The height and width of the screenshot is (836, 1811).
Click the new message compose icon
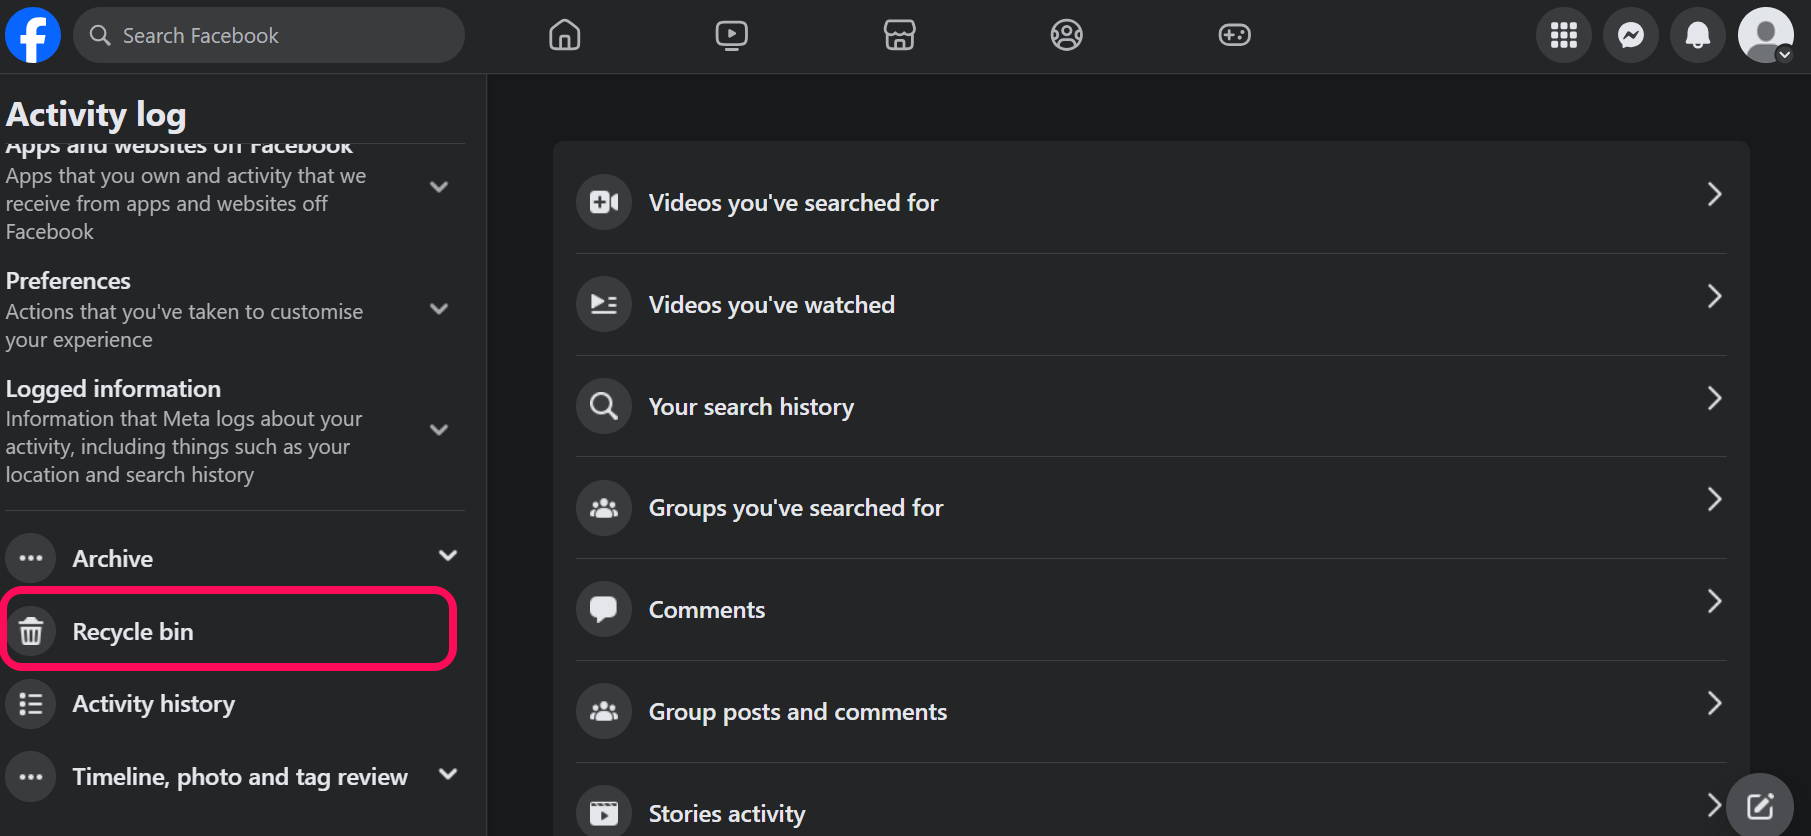(1760, 806)
